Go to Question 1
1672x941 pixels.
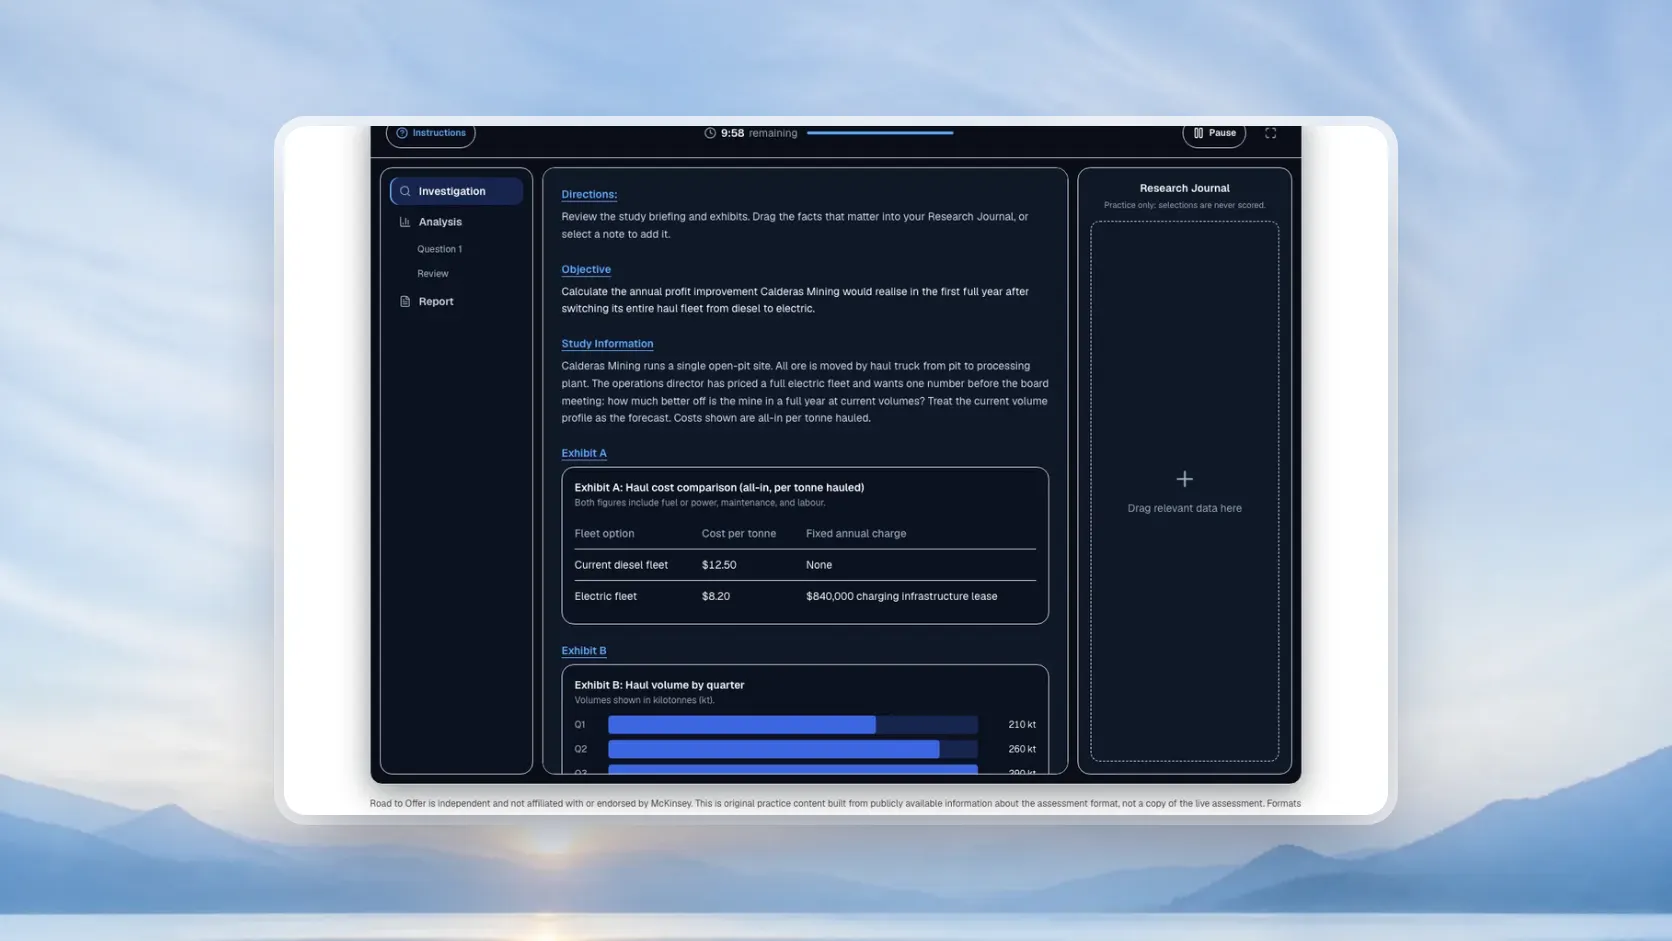439,249
